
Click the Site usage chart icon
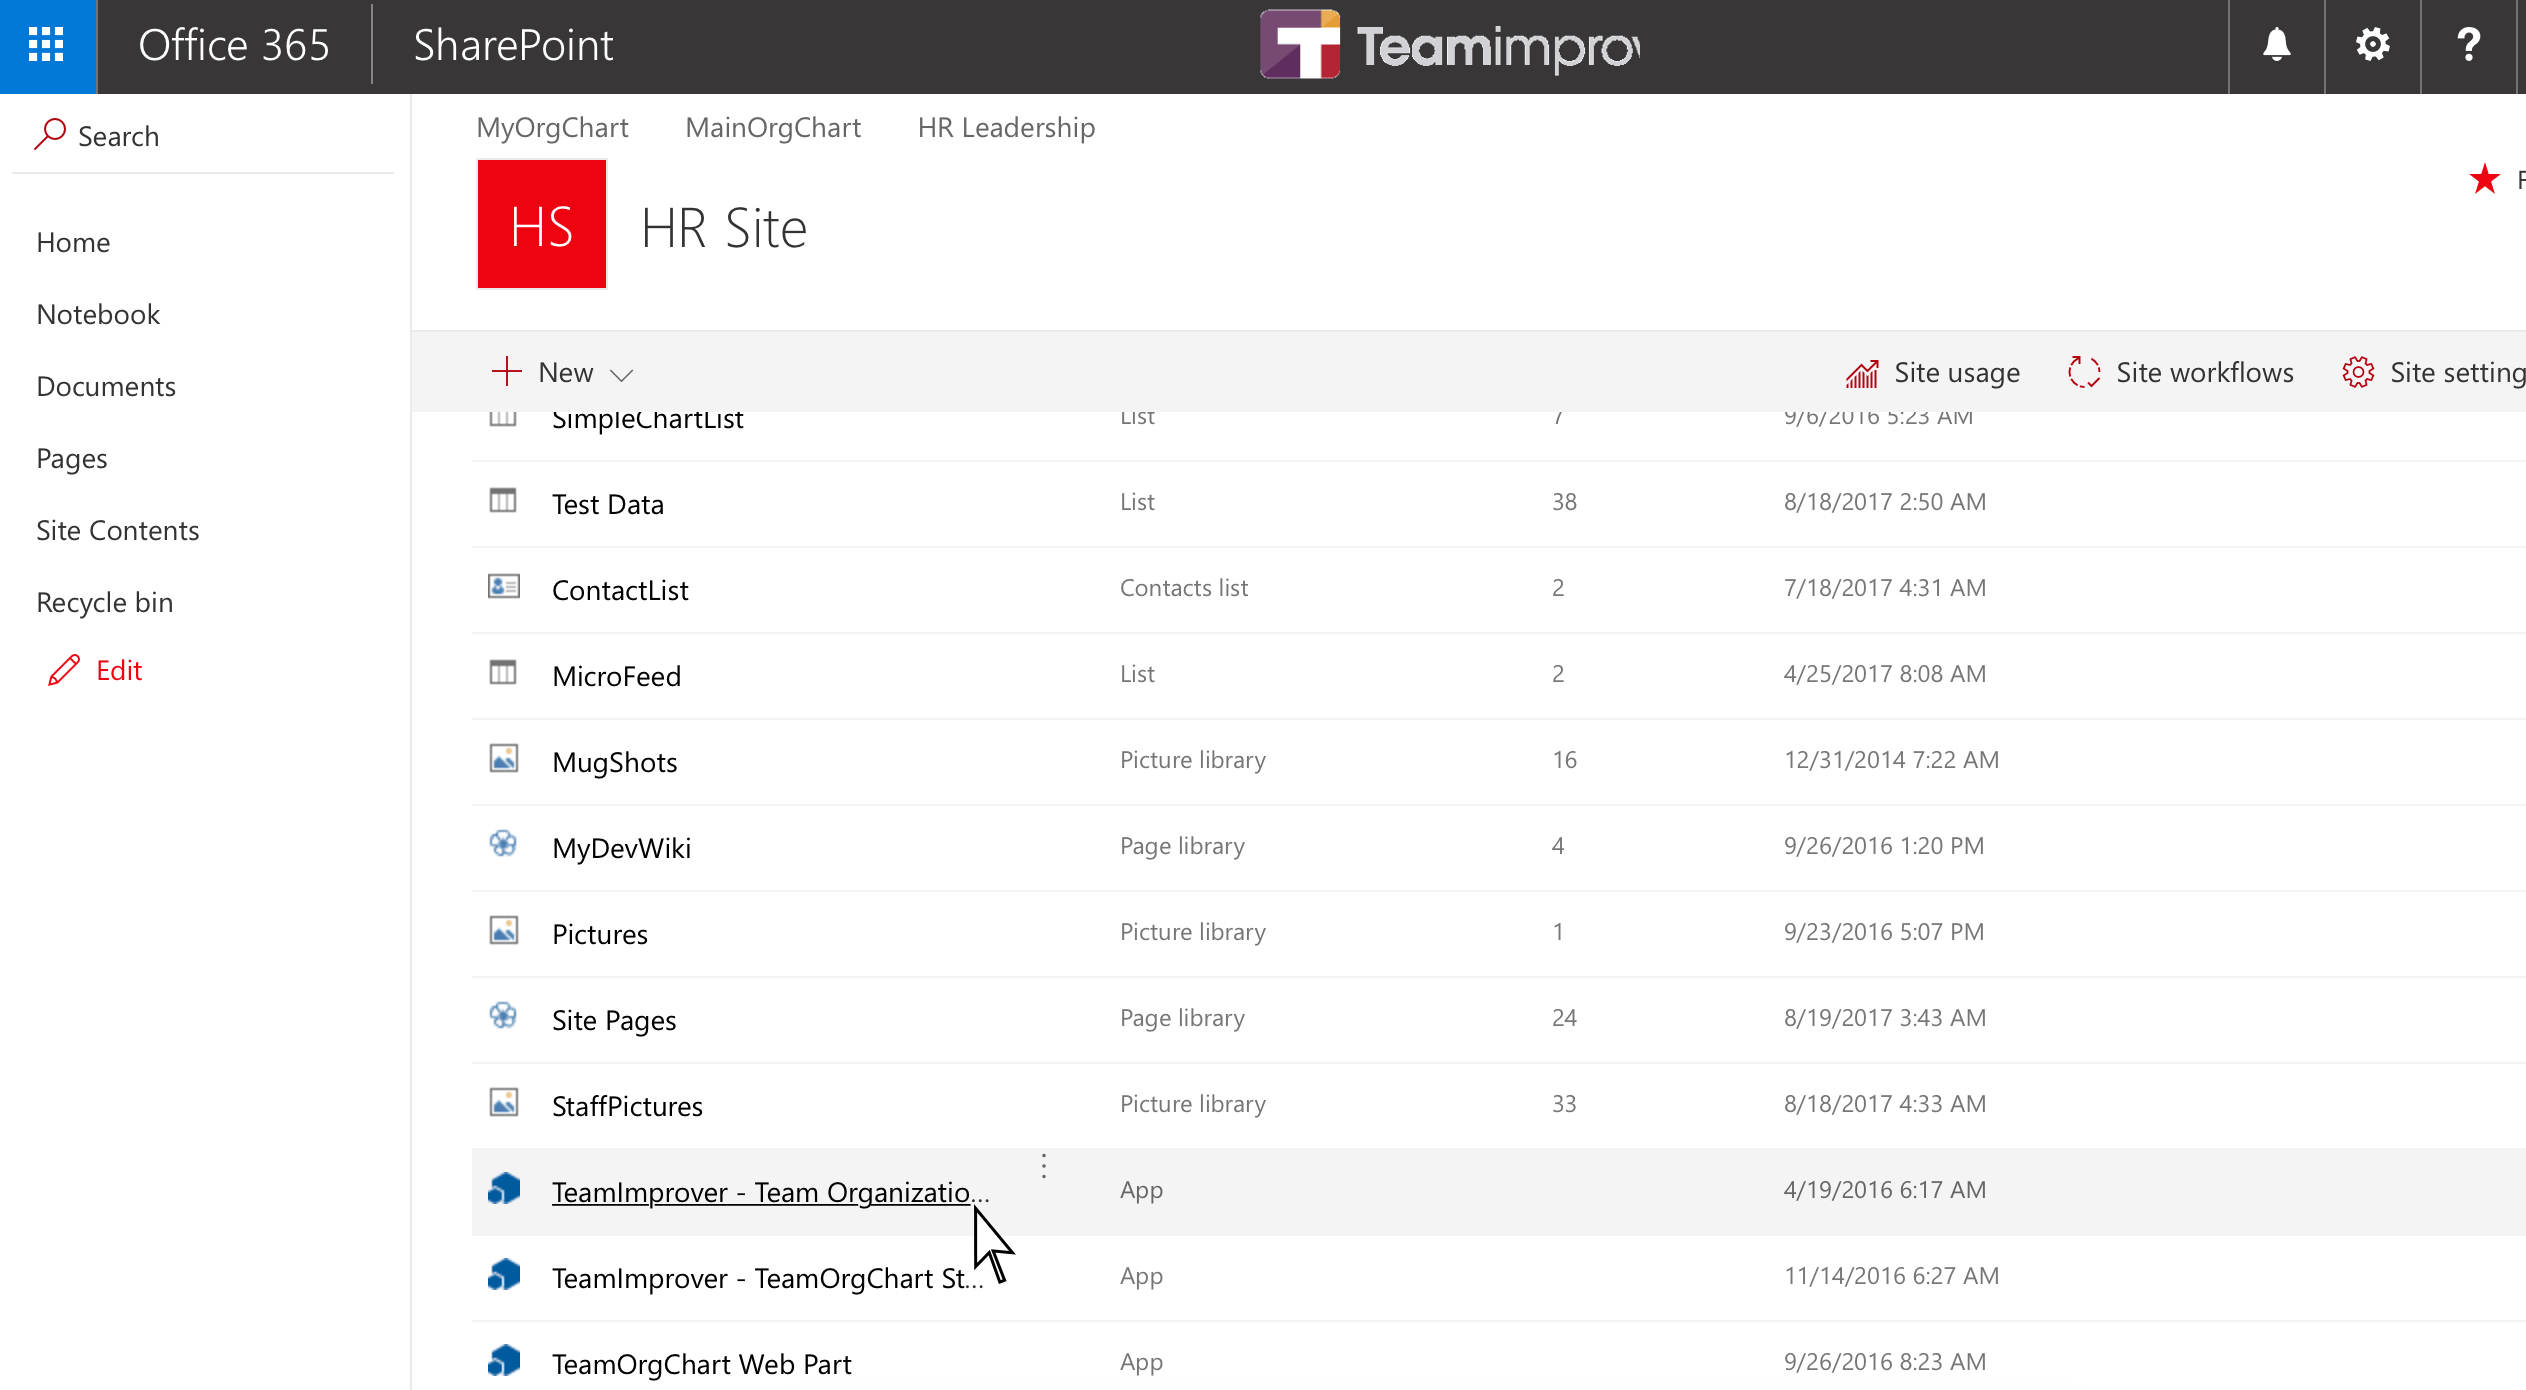(1862, 373)
